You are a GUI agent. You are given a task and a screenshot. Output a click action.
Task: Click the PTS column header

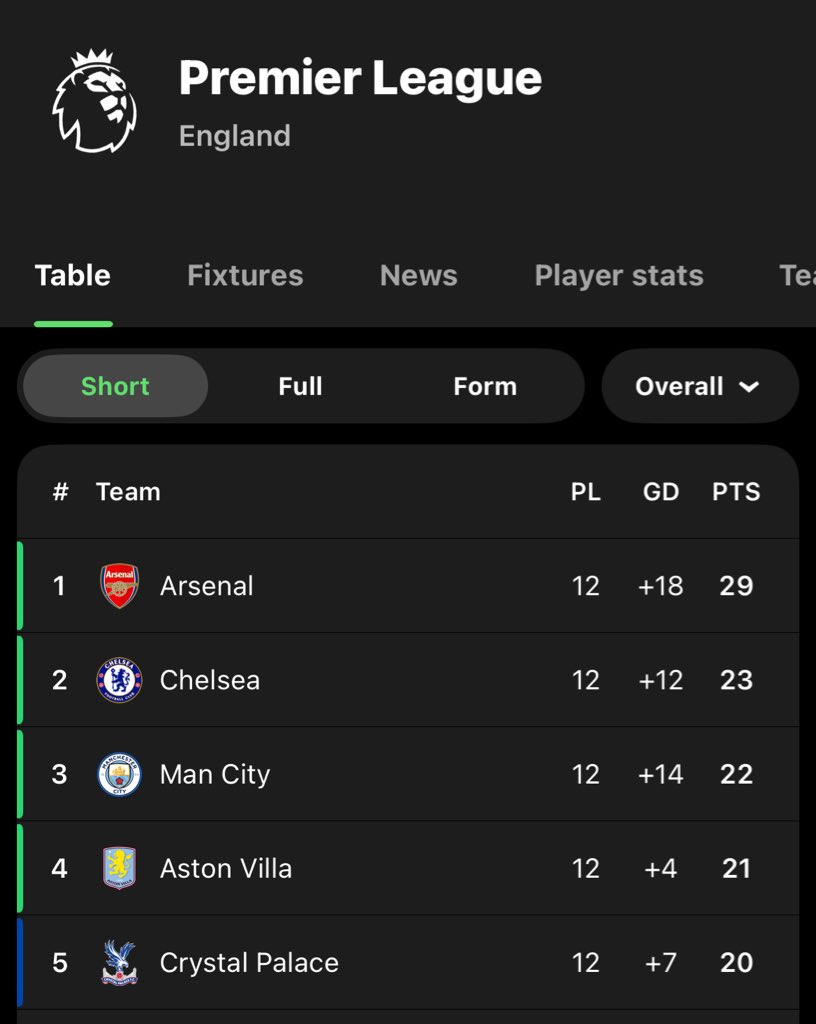(x=736, y=492)
